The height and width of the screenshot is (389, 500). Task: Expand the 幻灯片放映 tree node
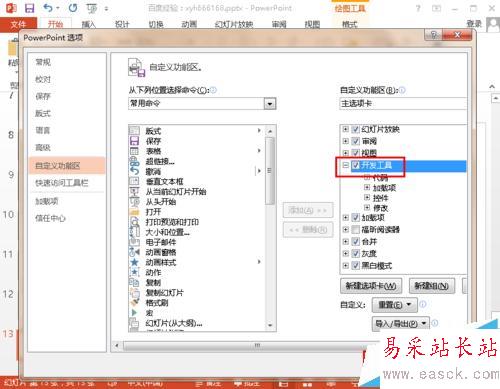click(x=345, y=129)
